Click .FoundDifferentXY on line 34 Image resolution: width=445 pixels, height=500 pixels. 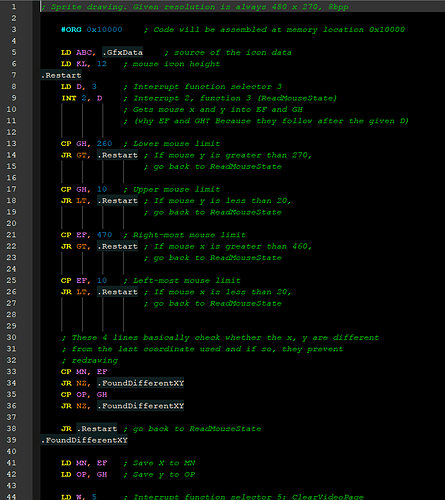[x=140, y=383]
